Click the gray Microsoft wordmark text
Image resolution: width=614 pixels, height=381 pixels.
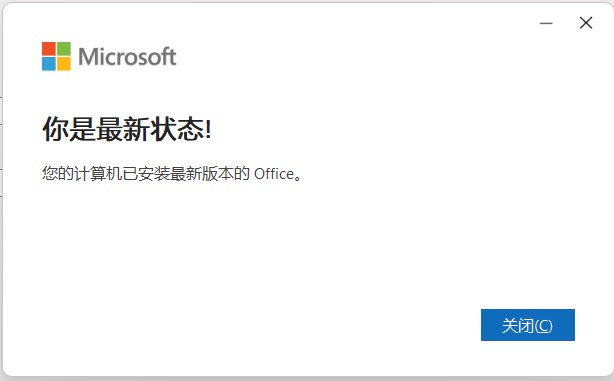[x=127, y=56]
